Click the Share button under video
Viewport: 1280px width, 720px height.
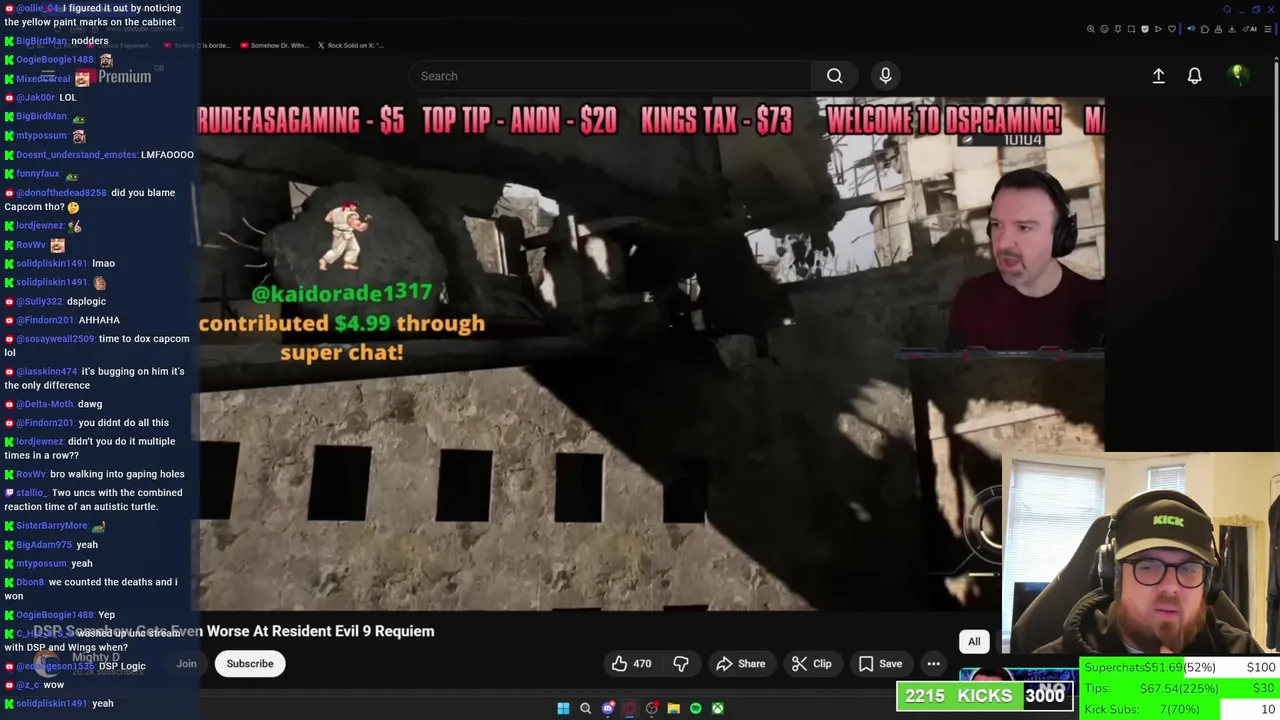click(x=741, y=664)
